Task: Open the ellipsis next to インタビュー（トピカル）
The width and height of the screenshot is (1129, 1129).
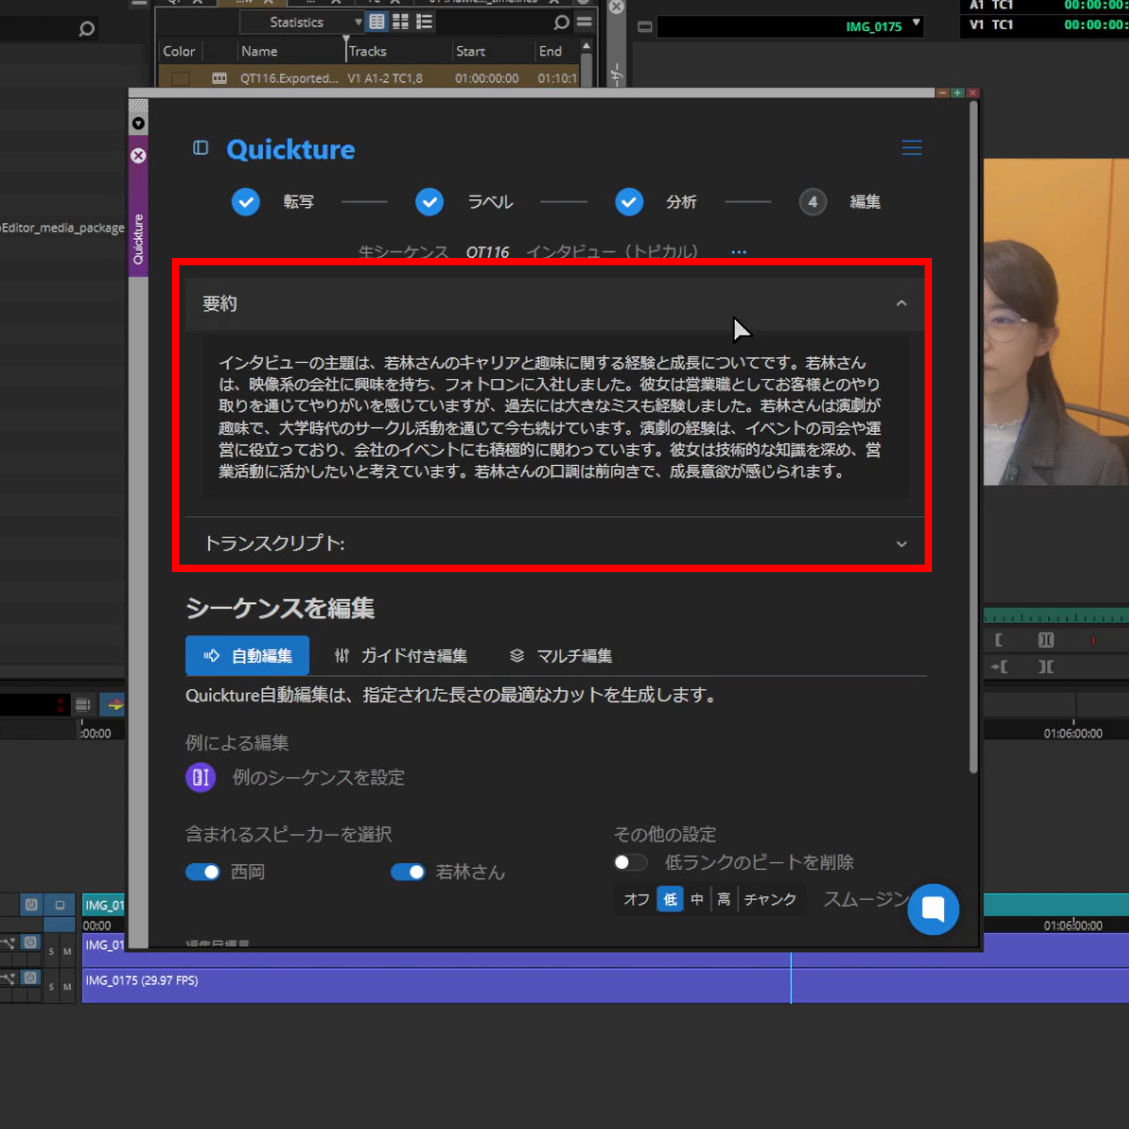Action: click(x=738, y=252)
